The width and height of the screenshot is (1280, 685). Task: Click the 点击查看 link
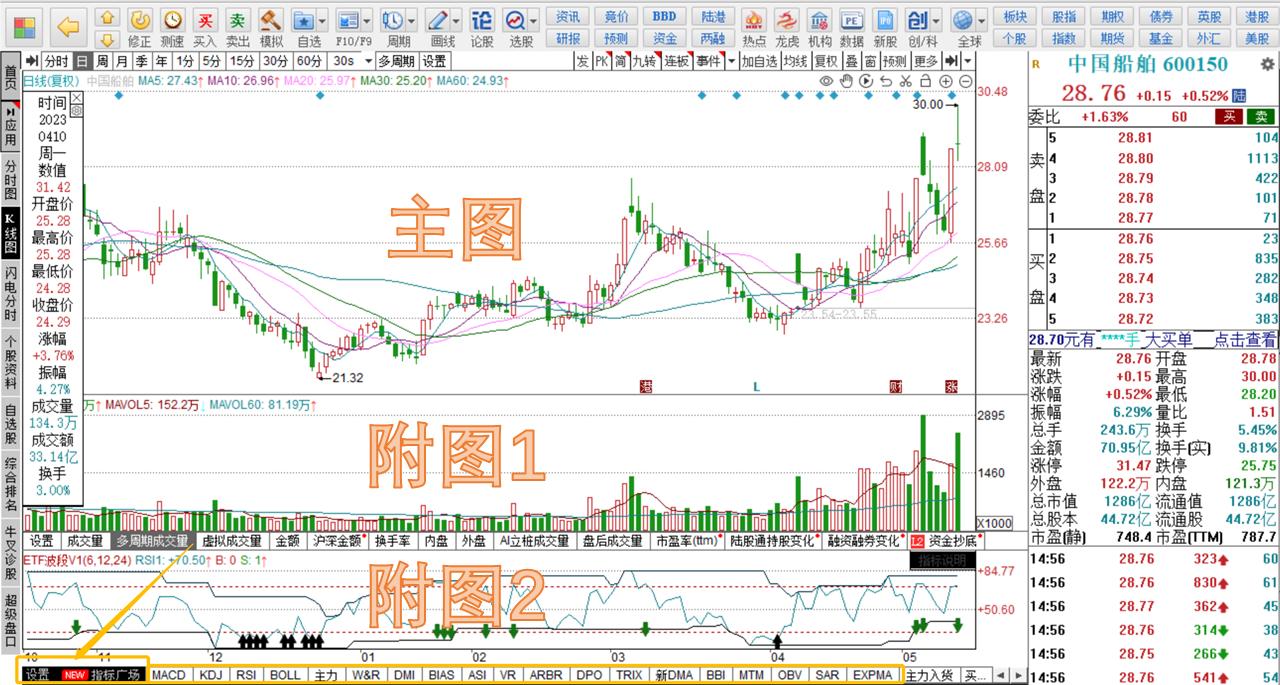pos(1247,340)
